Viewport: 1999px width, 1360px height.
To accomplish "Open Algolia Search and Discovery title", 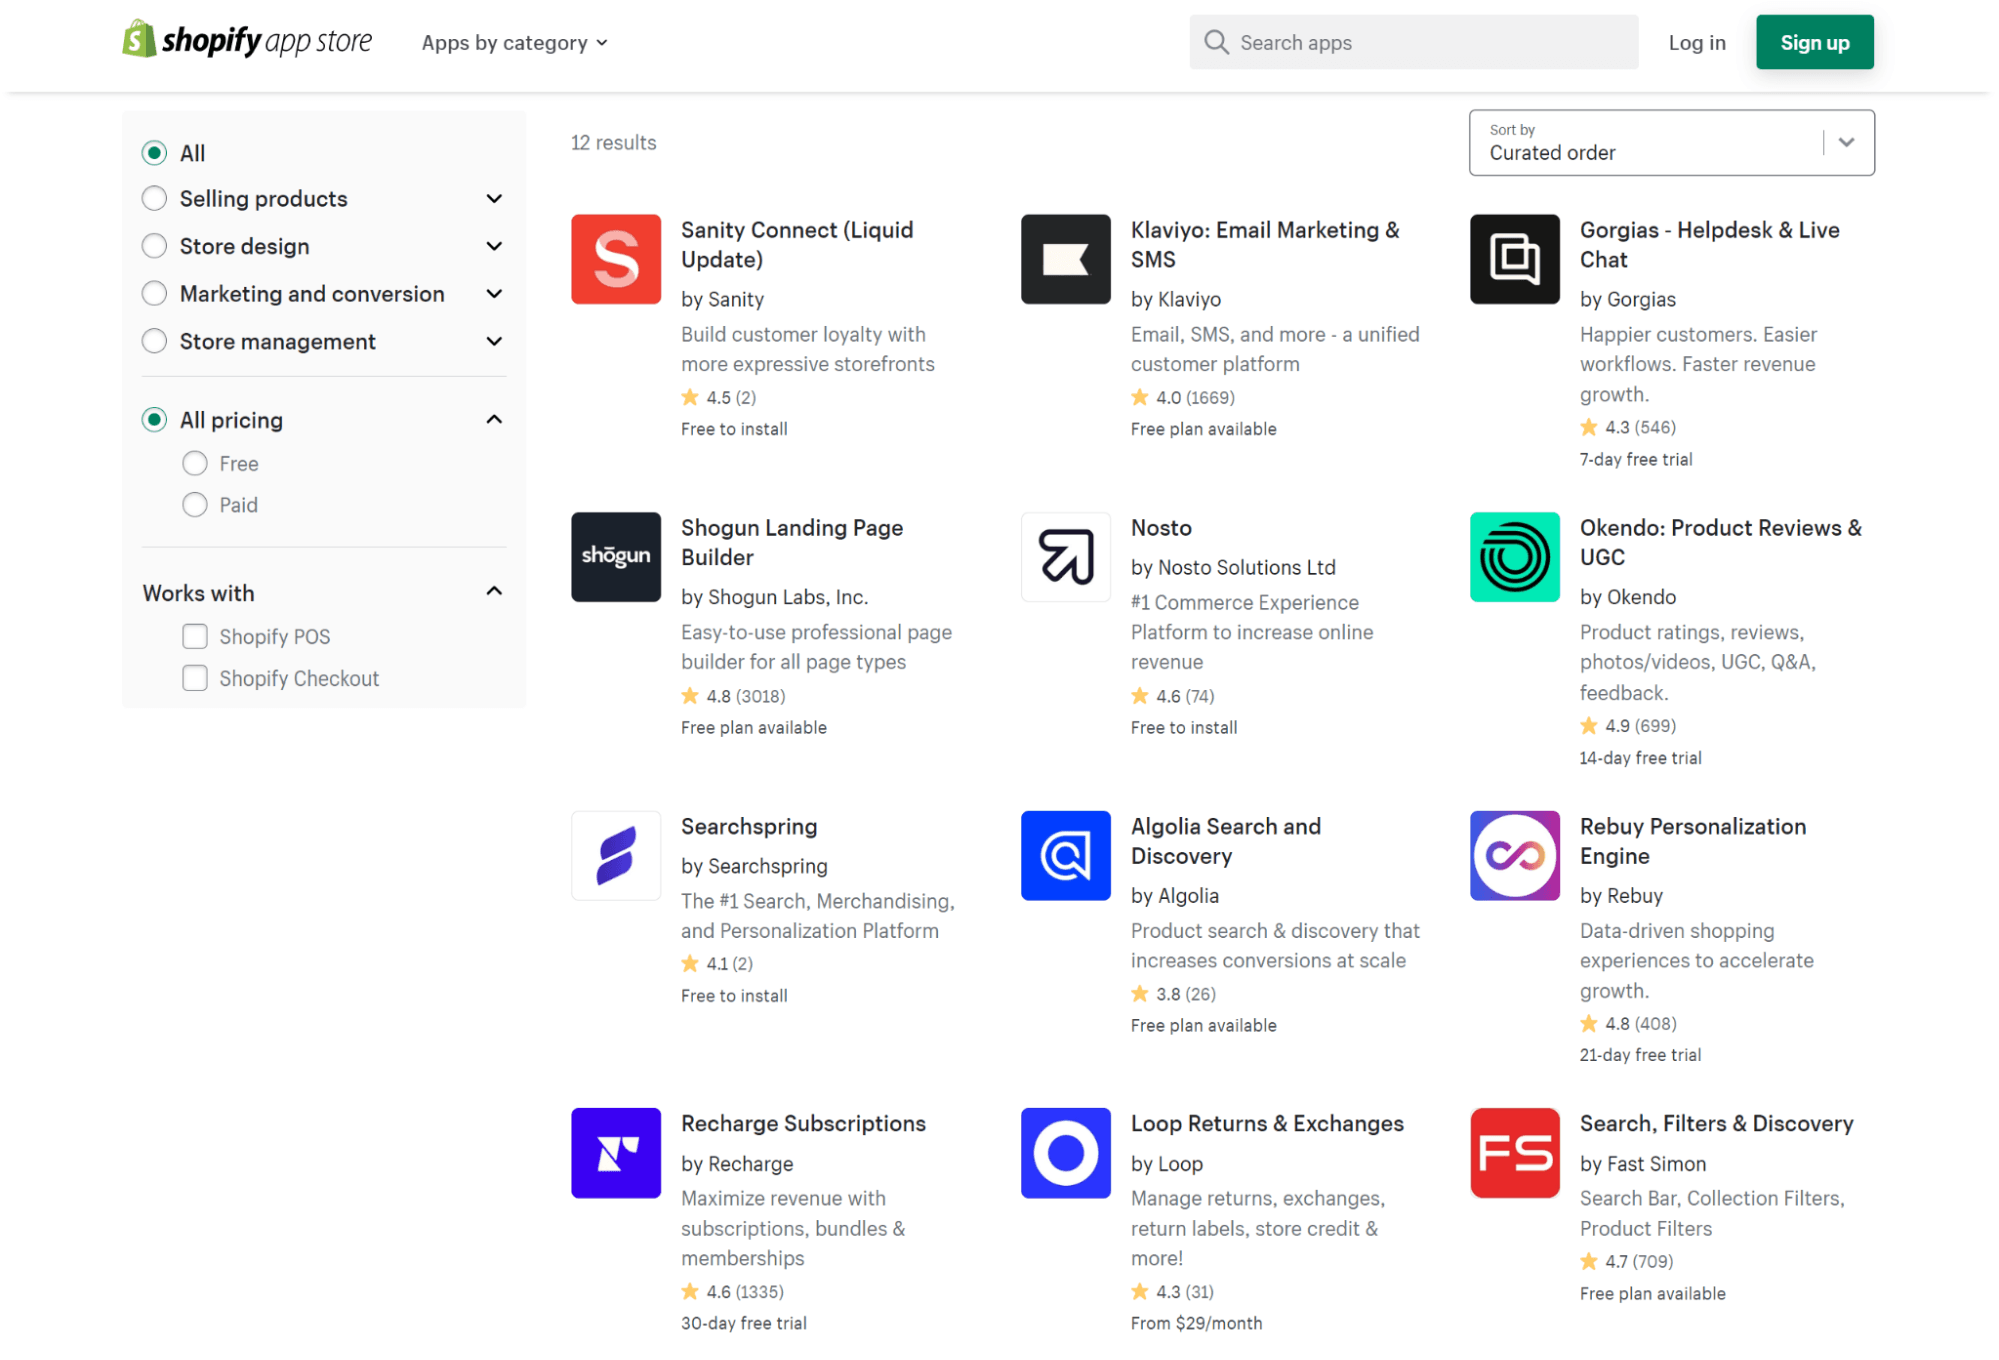I will point(1225,841).
